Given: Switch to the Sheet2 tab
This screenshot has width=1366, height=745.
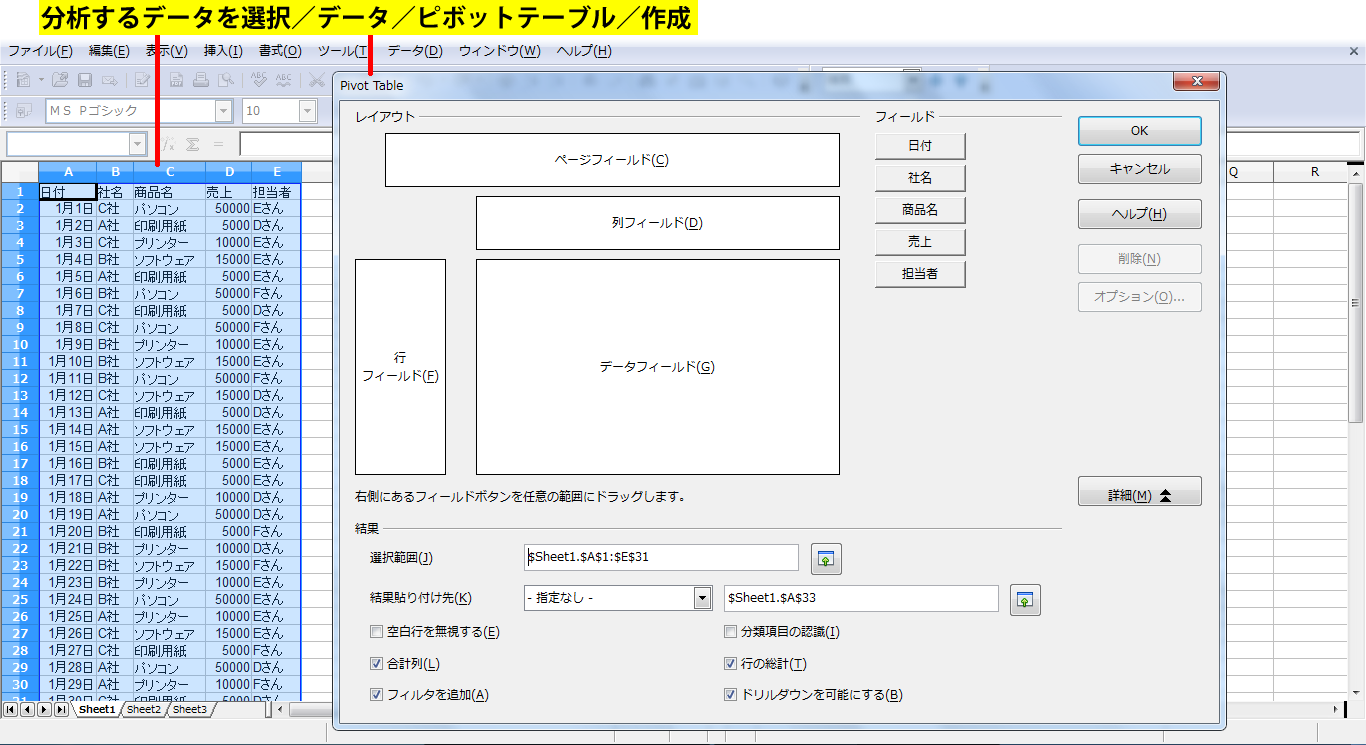Looking at the screenshot, I should (144, 709).
